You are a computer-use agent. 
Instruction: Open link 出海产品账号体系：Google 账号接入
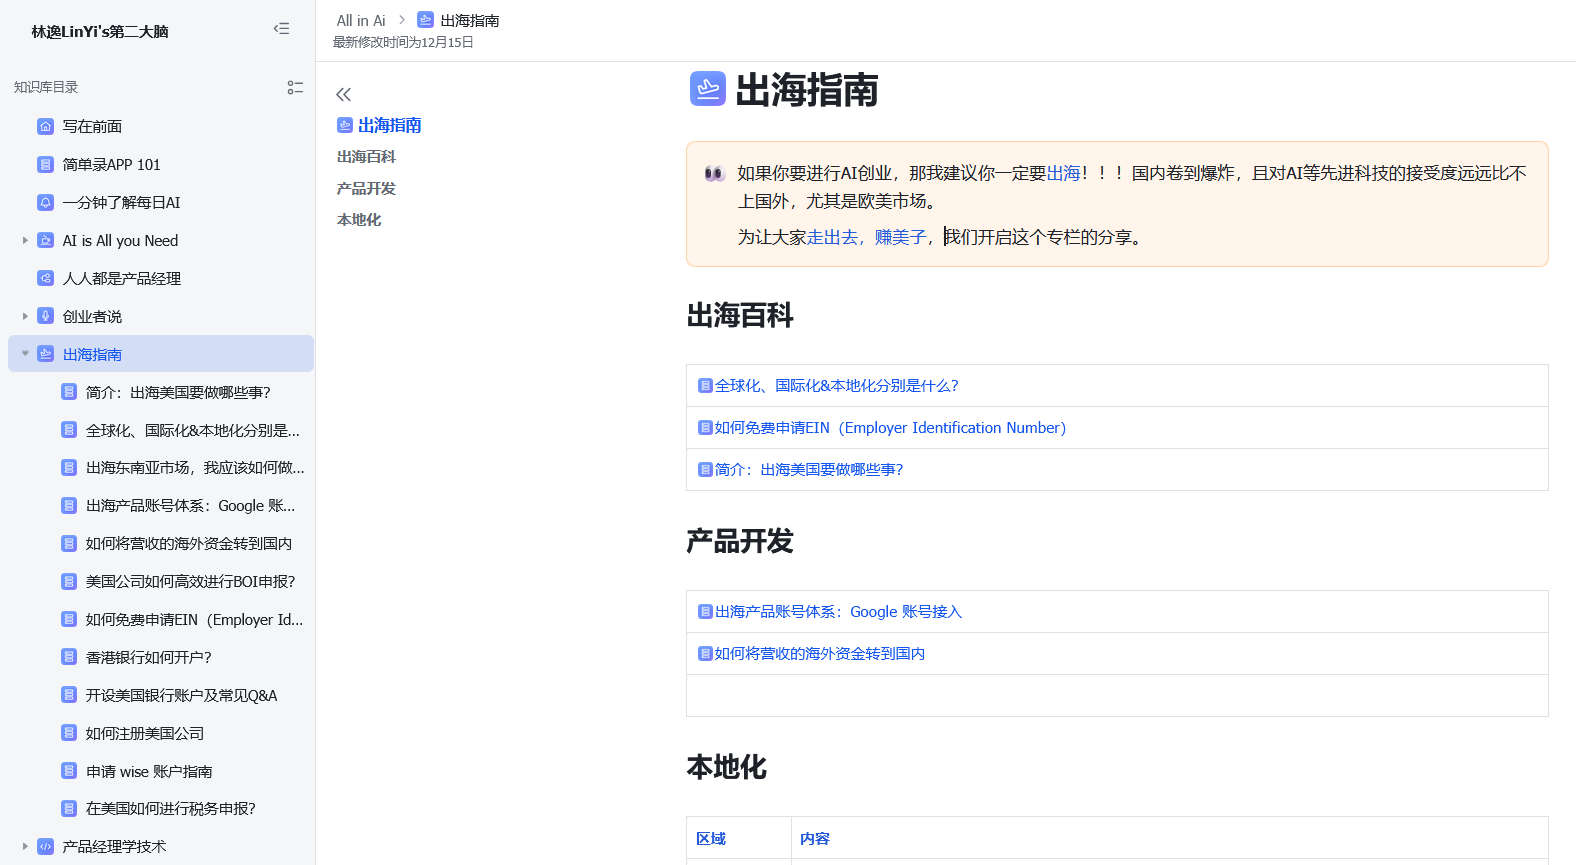838,612
